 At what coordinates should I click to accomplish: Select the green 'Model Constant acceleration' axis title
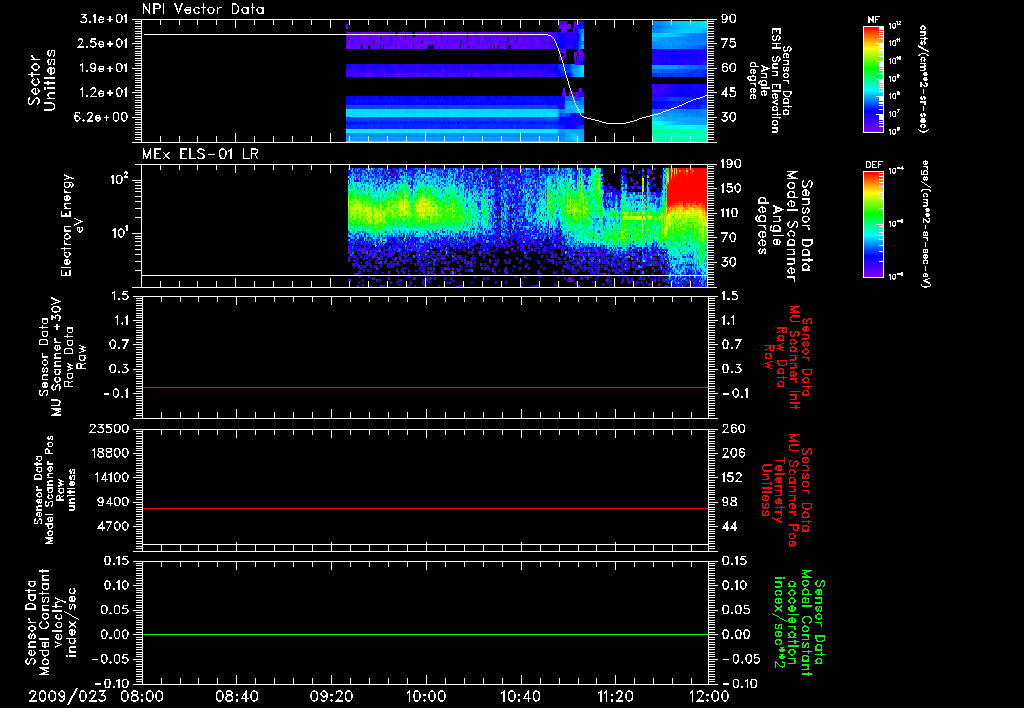[x=799, y=623]
